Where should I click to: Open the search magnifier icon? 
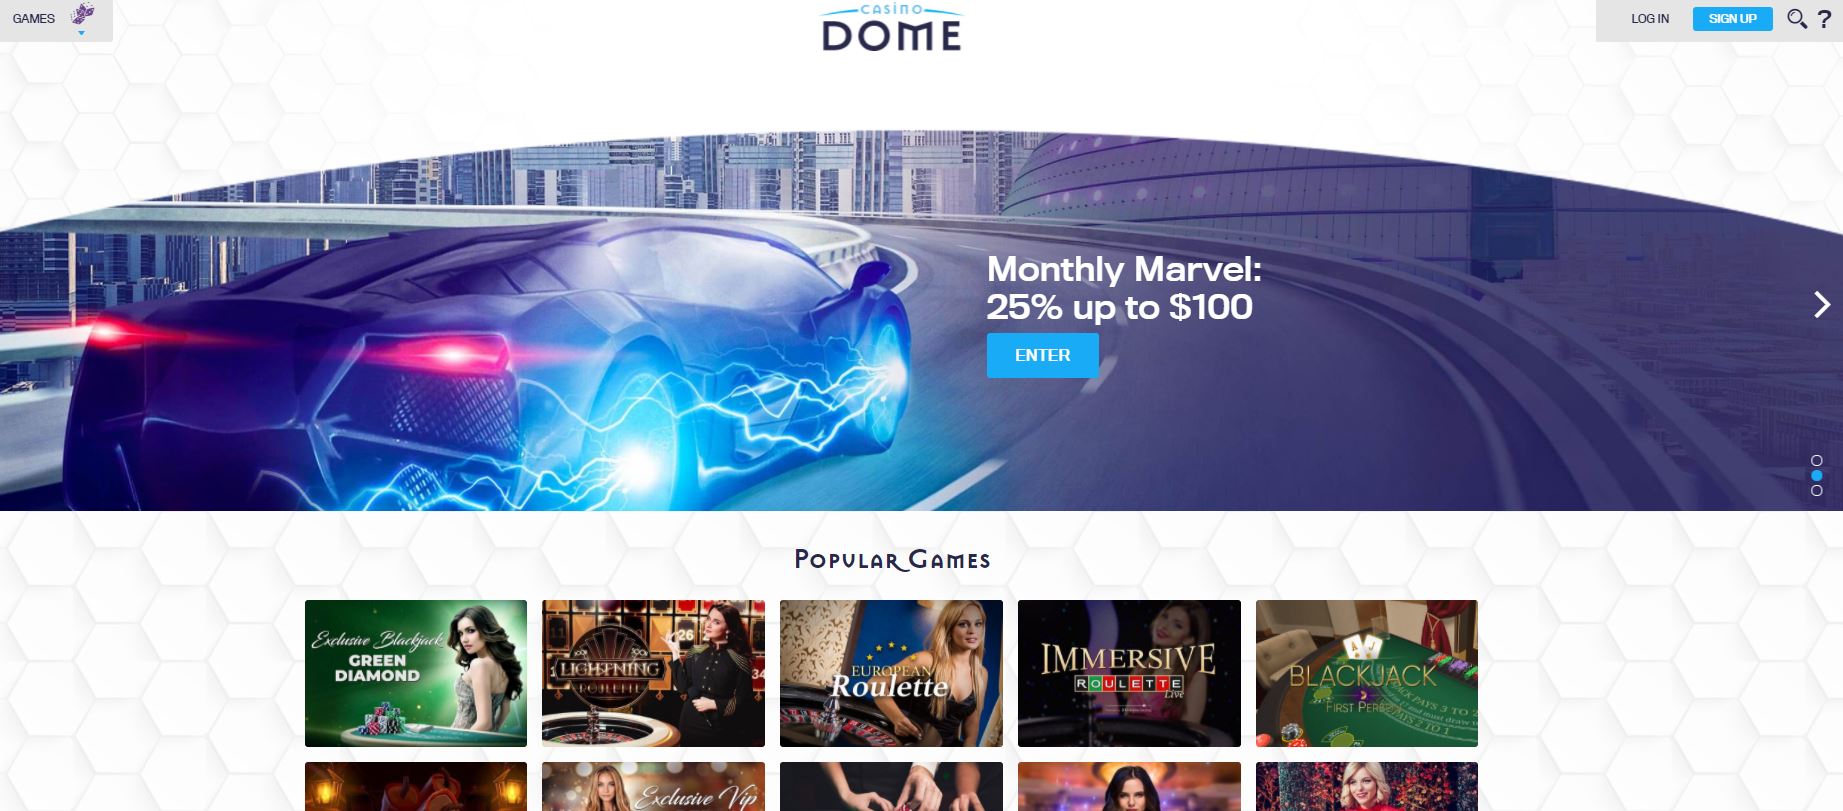click(1796, 19)
